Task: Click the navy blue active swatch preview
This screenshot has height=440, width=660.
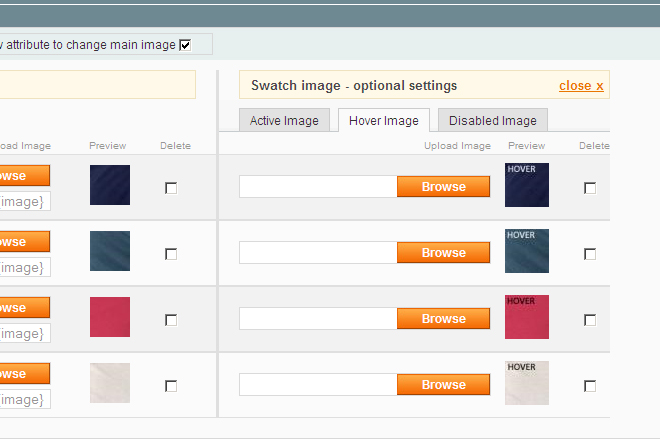Action: click(x=110, y=185)
